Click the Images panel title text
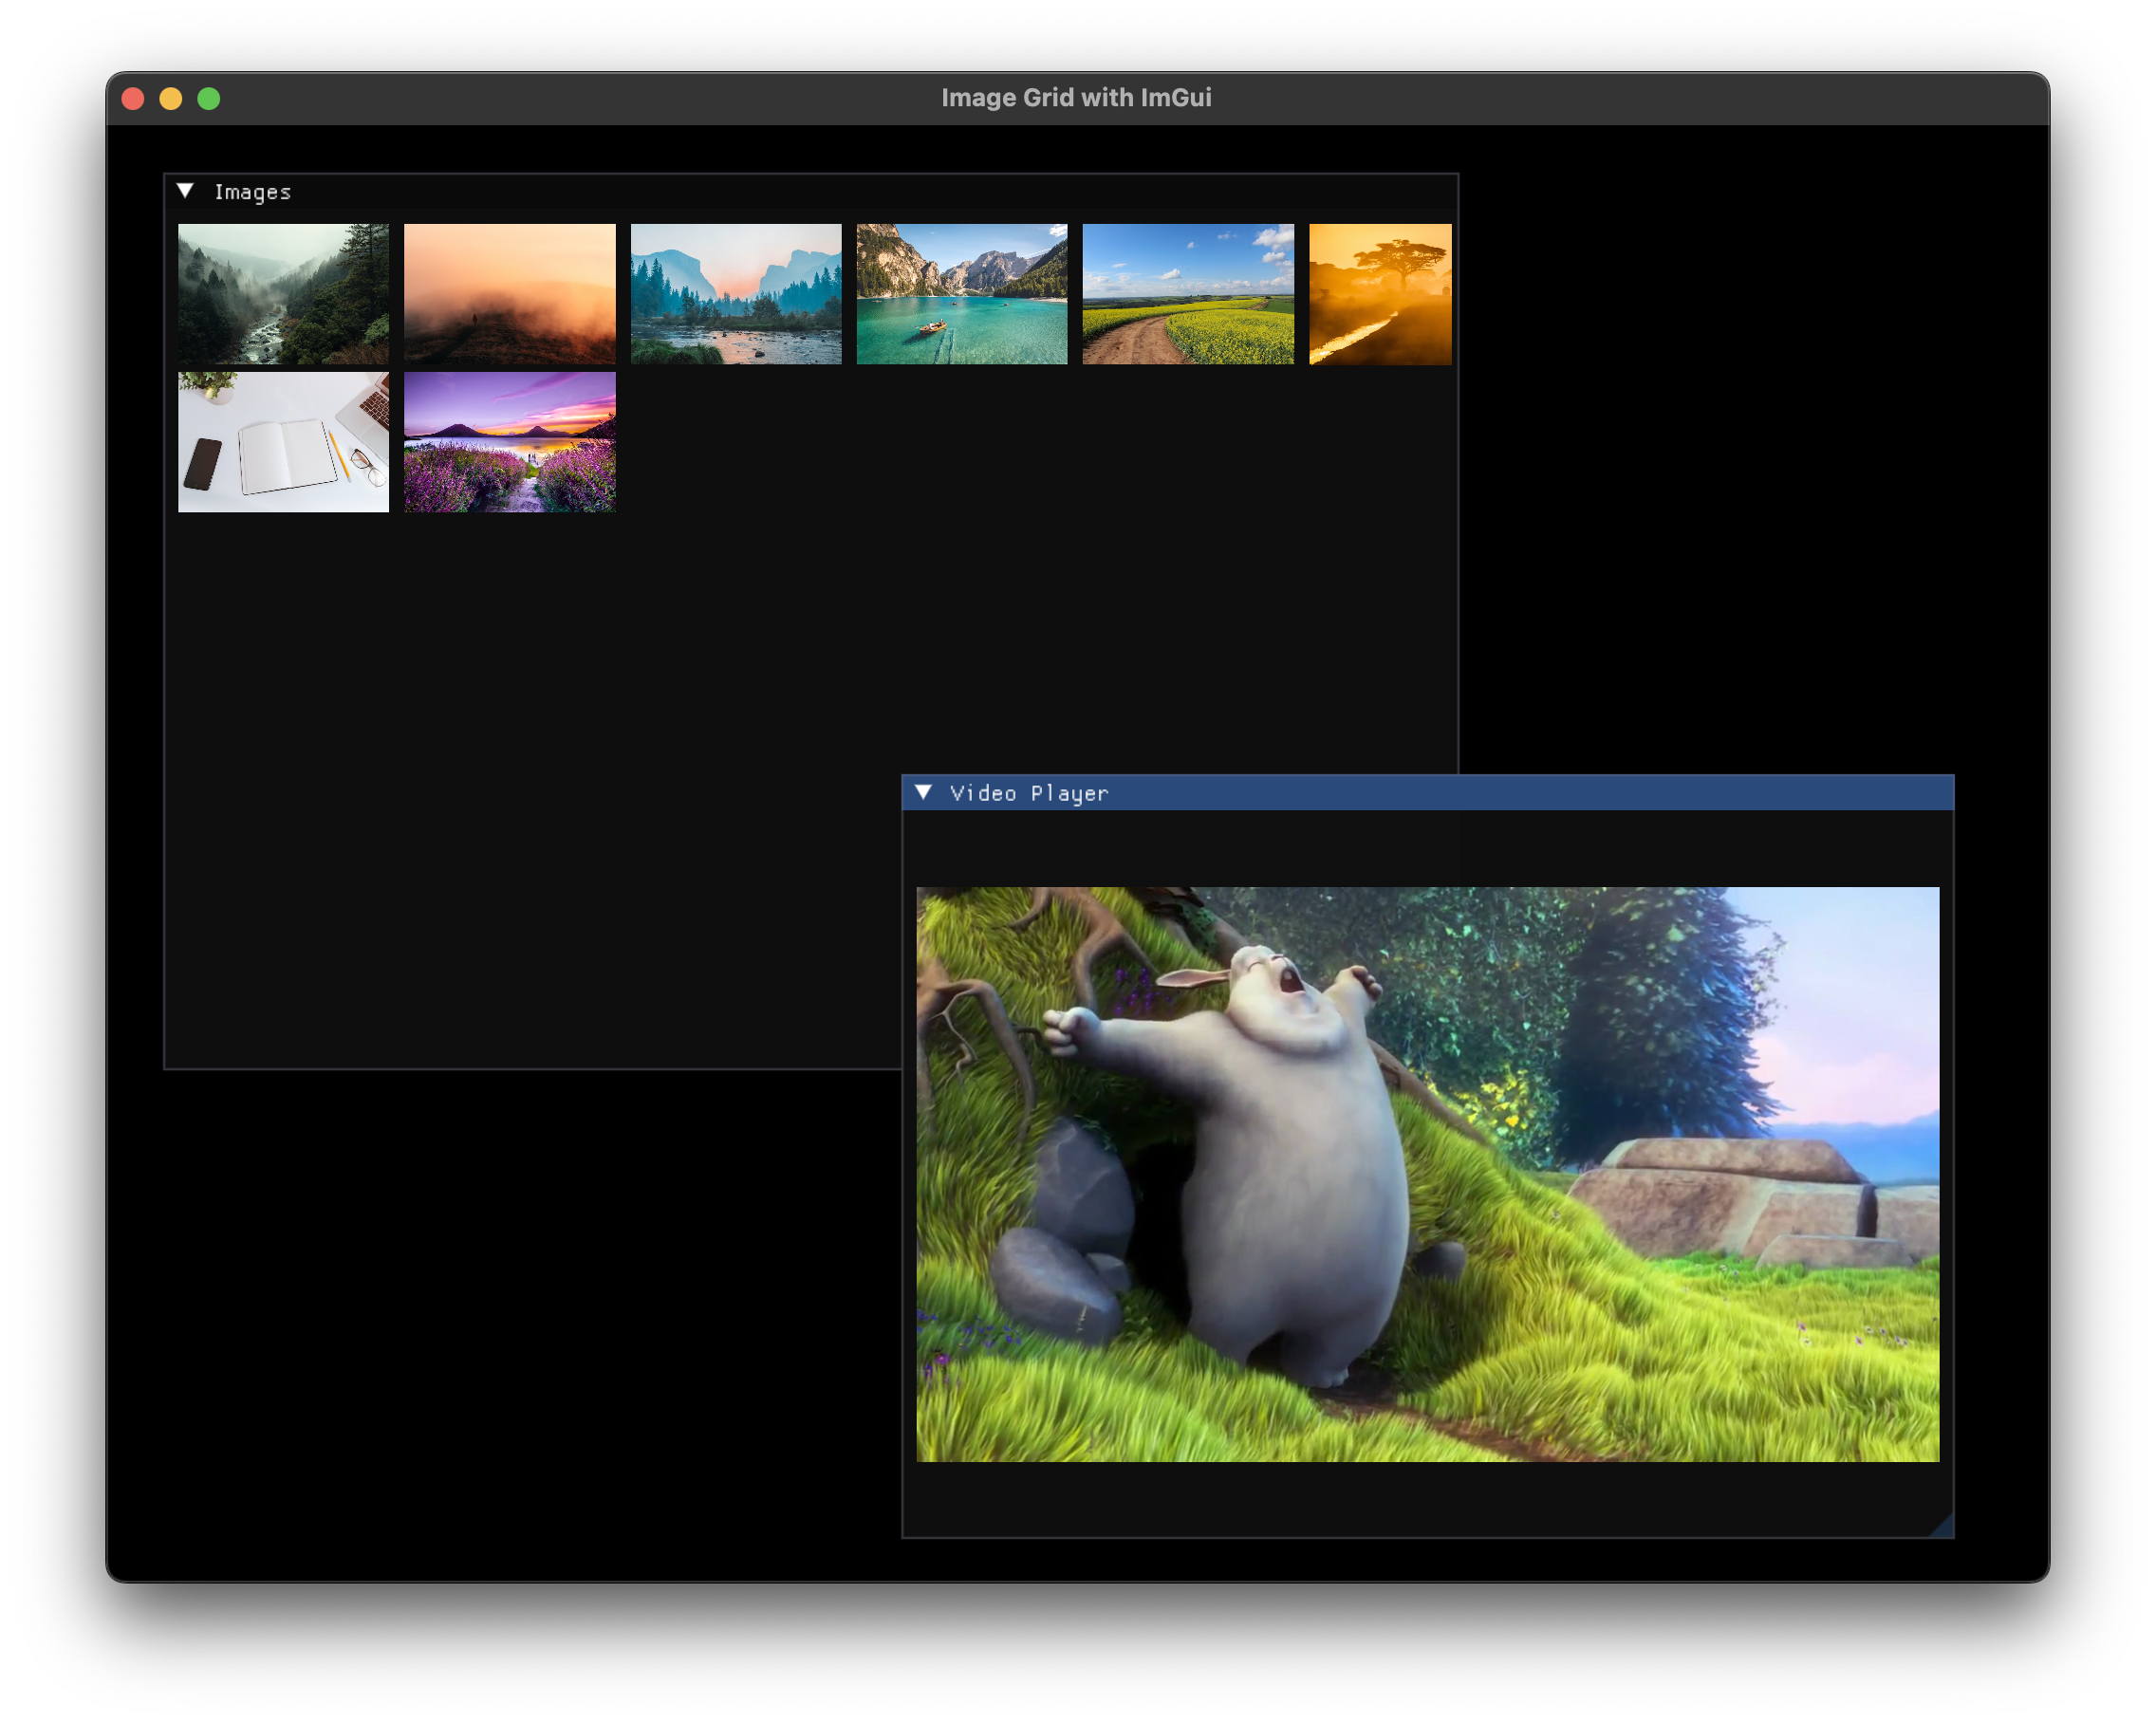 pyautogui.click(x=252, y=192)
